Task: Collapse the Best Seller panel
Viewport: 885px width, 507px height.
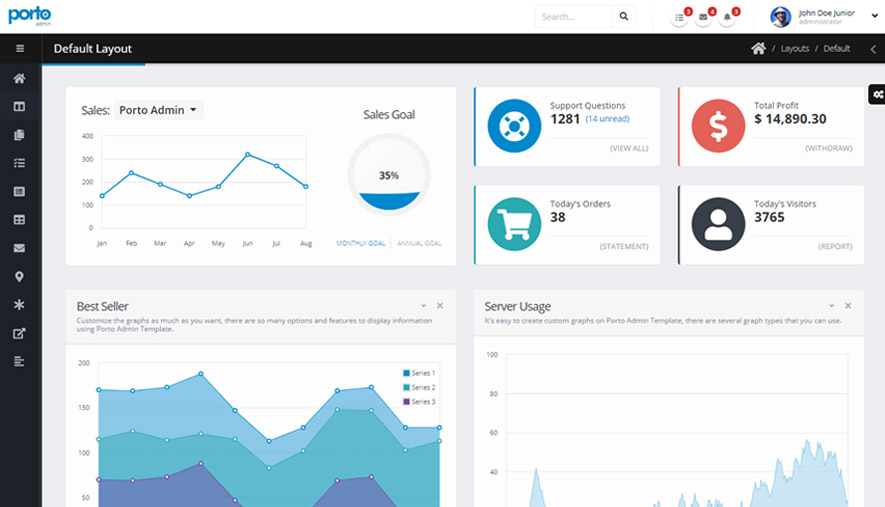Action: pos(423,306)
